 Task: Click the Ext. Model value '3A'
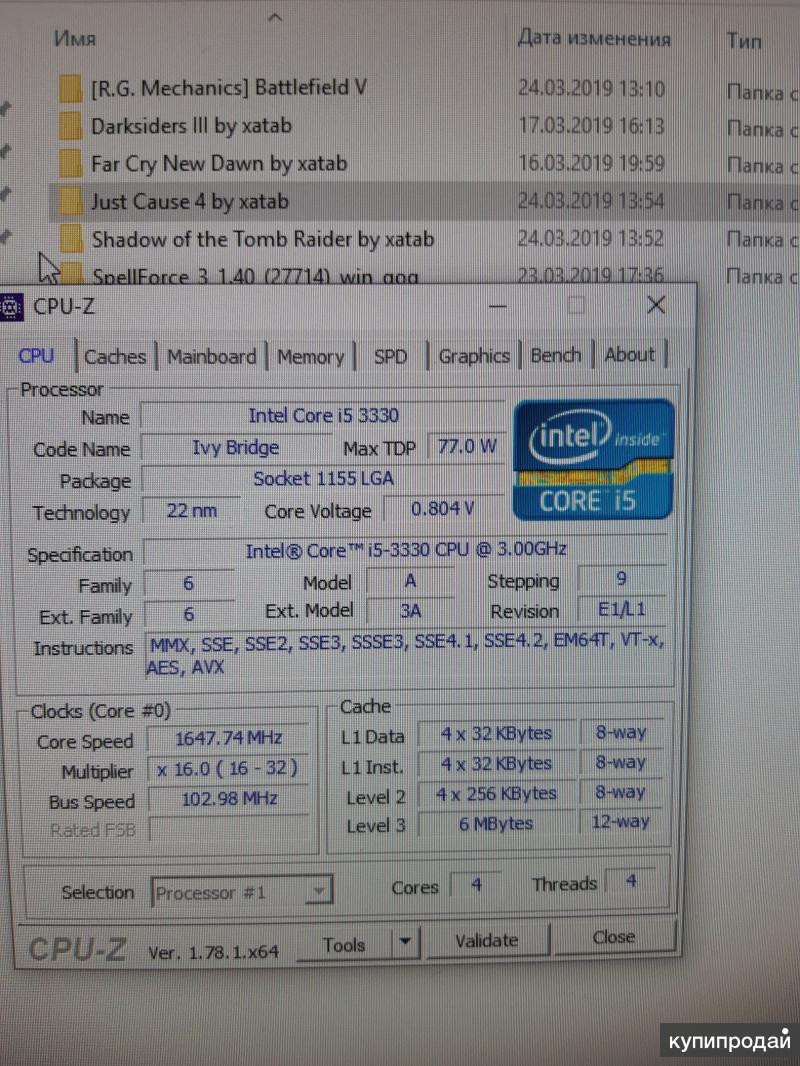[410, 611]
